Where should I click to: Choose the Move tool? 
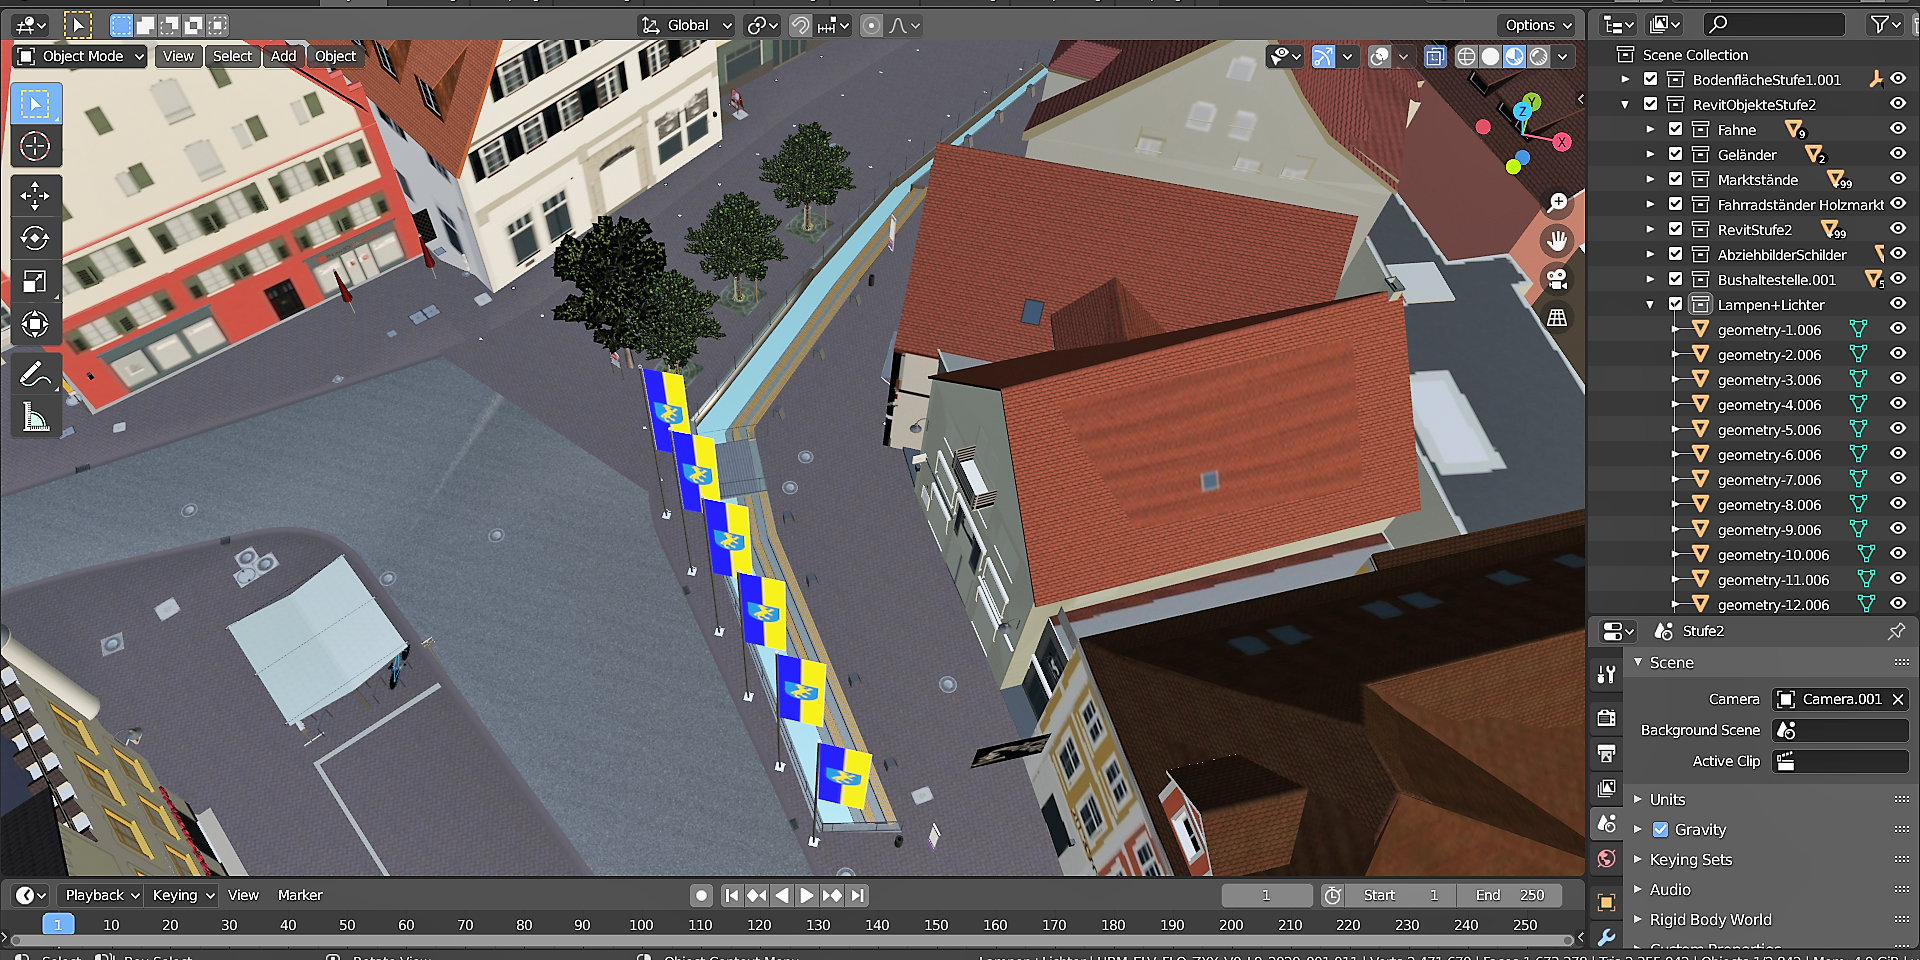pyautogui.click(x=35, y=196)
